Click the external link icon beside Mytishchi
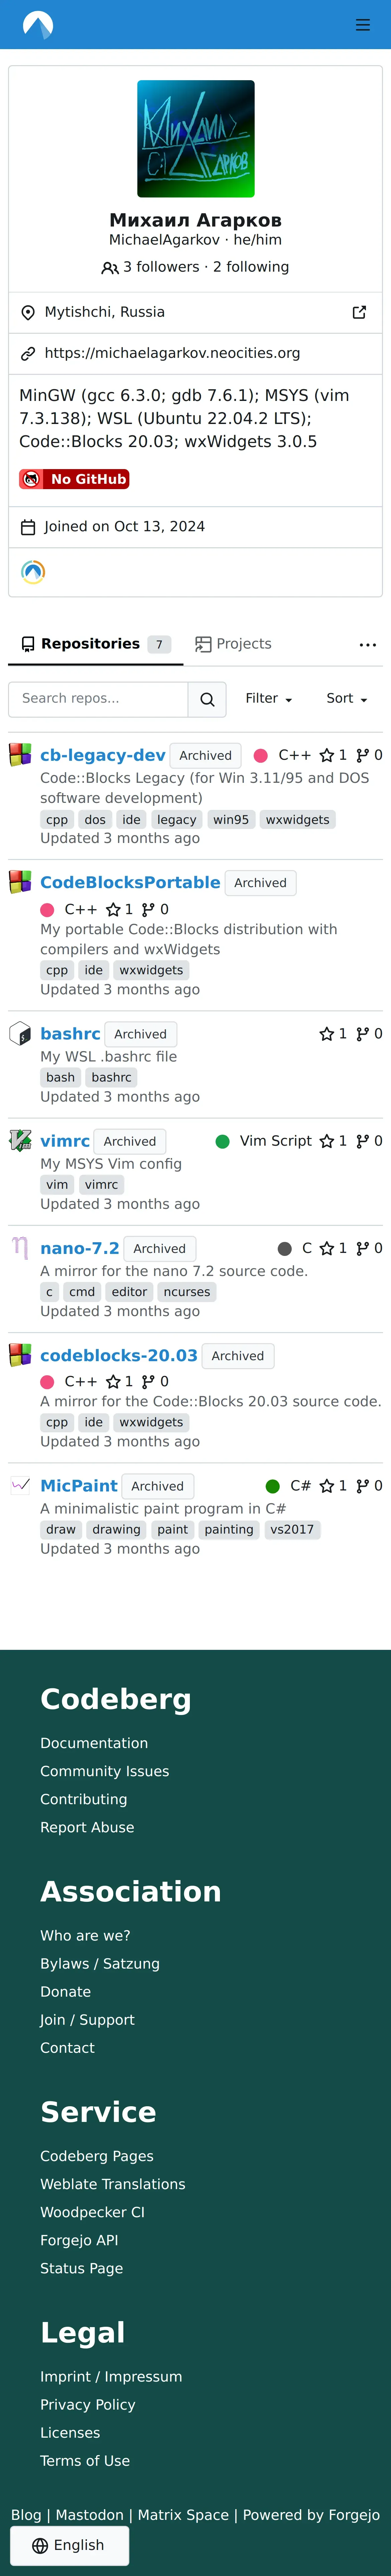 pos(359,312)
